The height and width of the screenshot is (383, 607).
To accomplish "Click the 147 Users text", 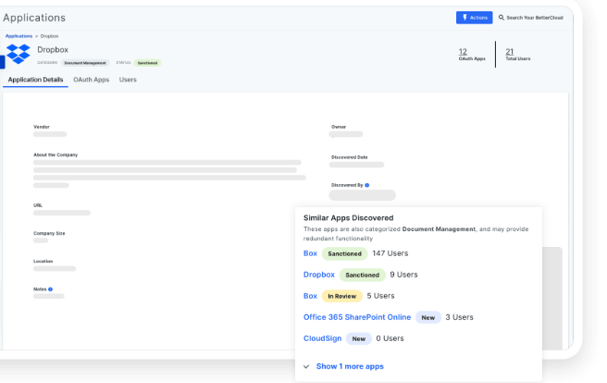I will point(390,254).
